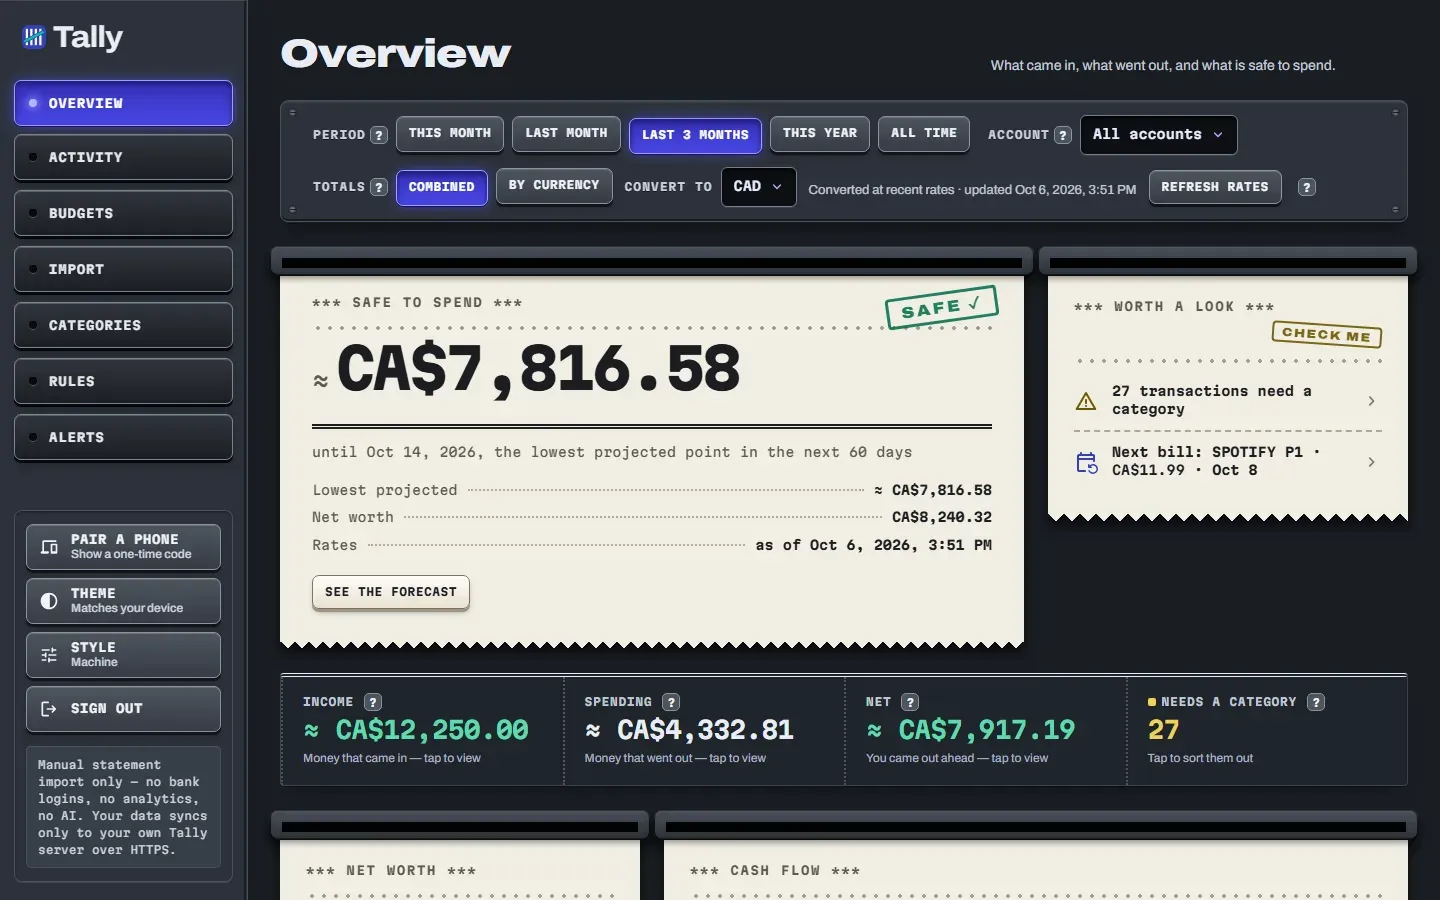
Task: Open the Rules page
Action: (x=123, y=382)
